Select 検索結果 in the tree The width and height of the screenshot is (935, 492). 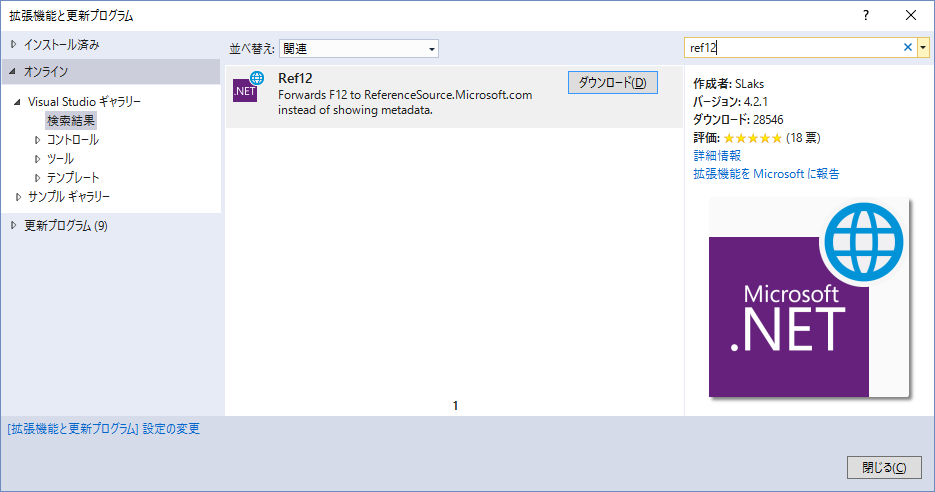click(x=71, y=120)
